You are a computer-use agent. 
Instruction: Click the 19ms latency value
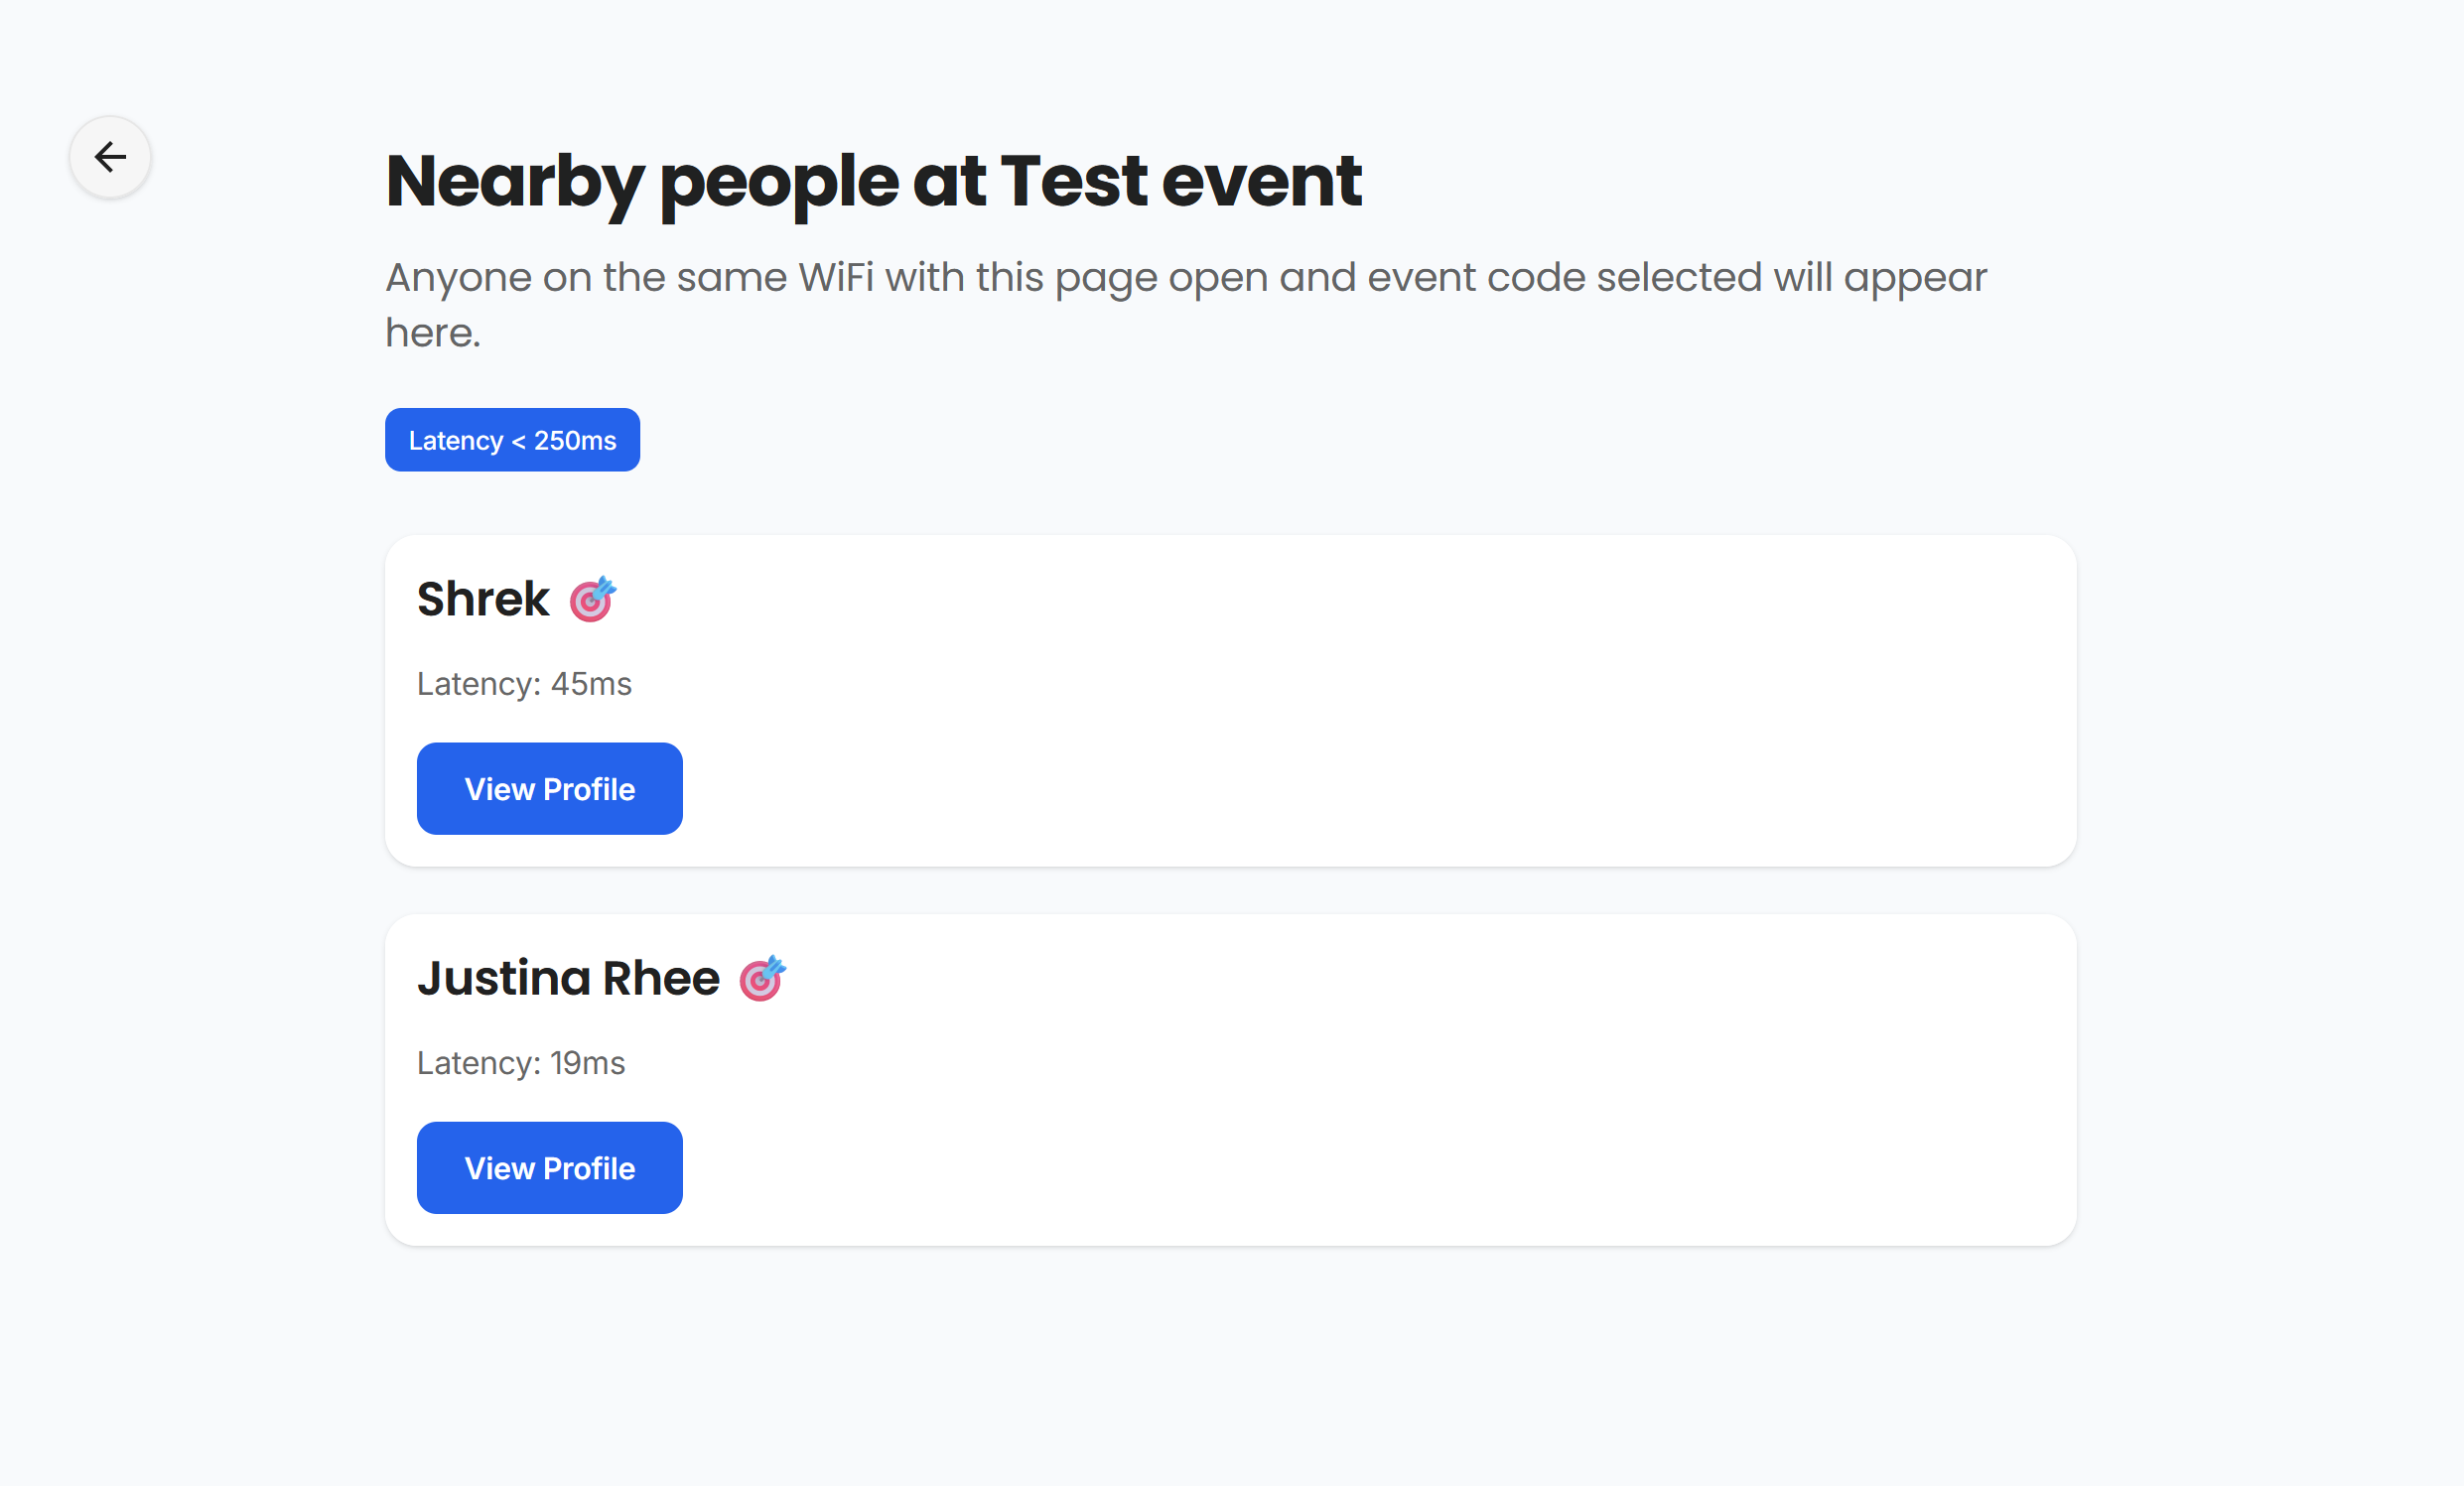click(x=587, y=1063)
